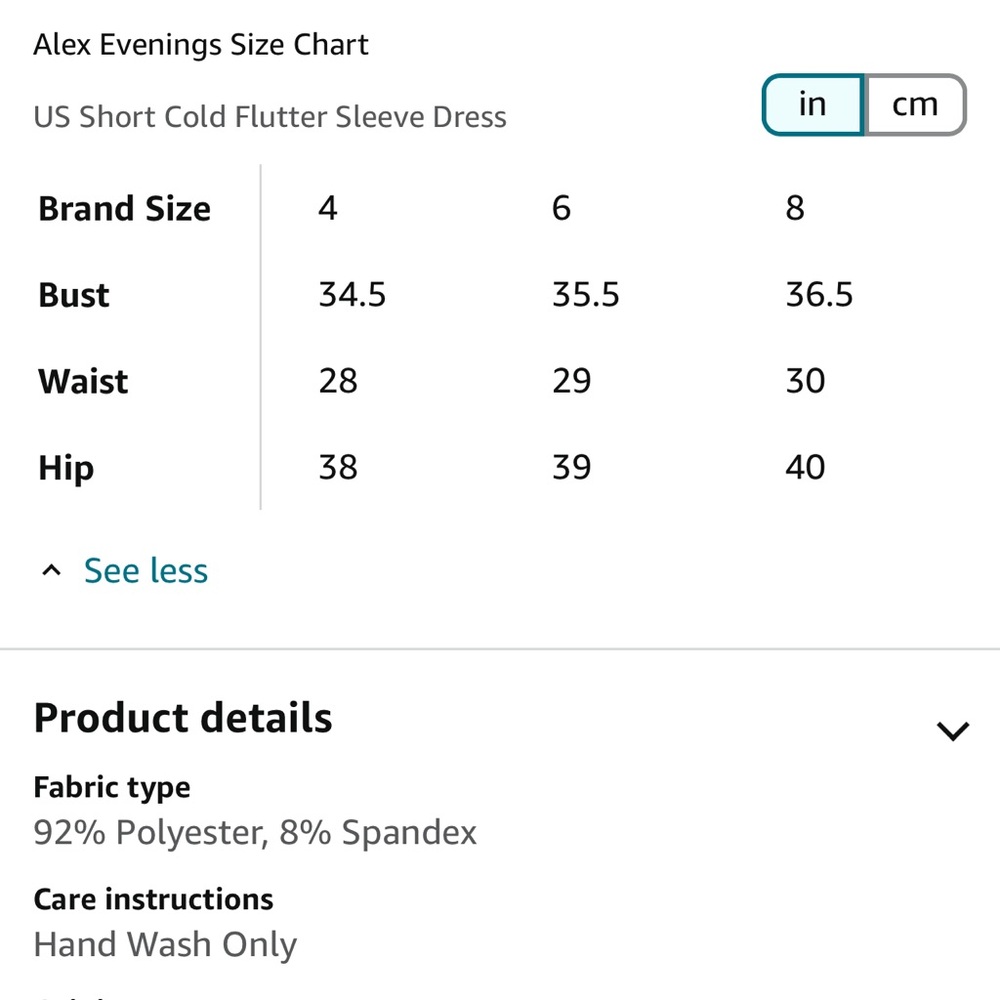Select brand size 6 column header
Image resolution: width=1000 pixels, height=1000 pixels.
pos(561,208)
